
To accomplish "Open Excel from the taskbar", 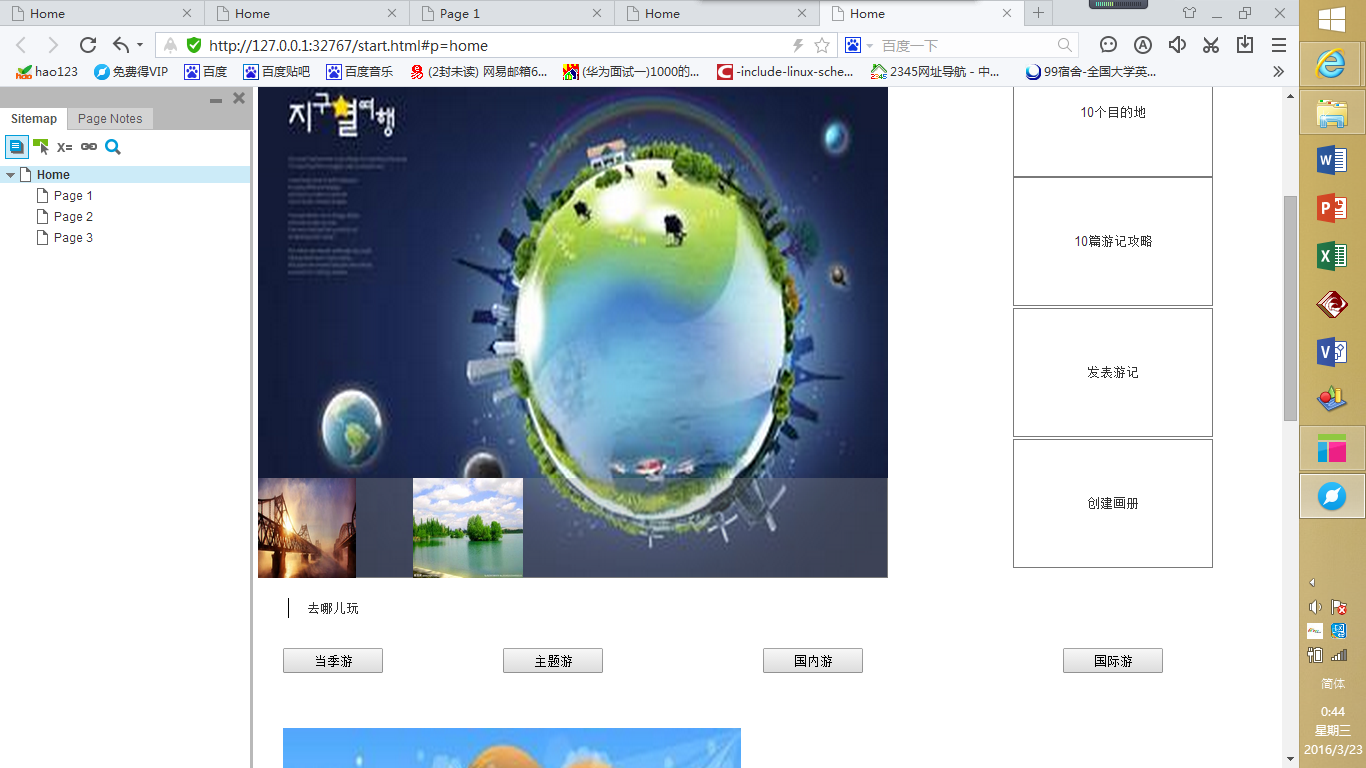I will [x=1332, y=256].
